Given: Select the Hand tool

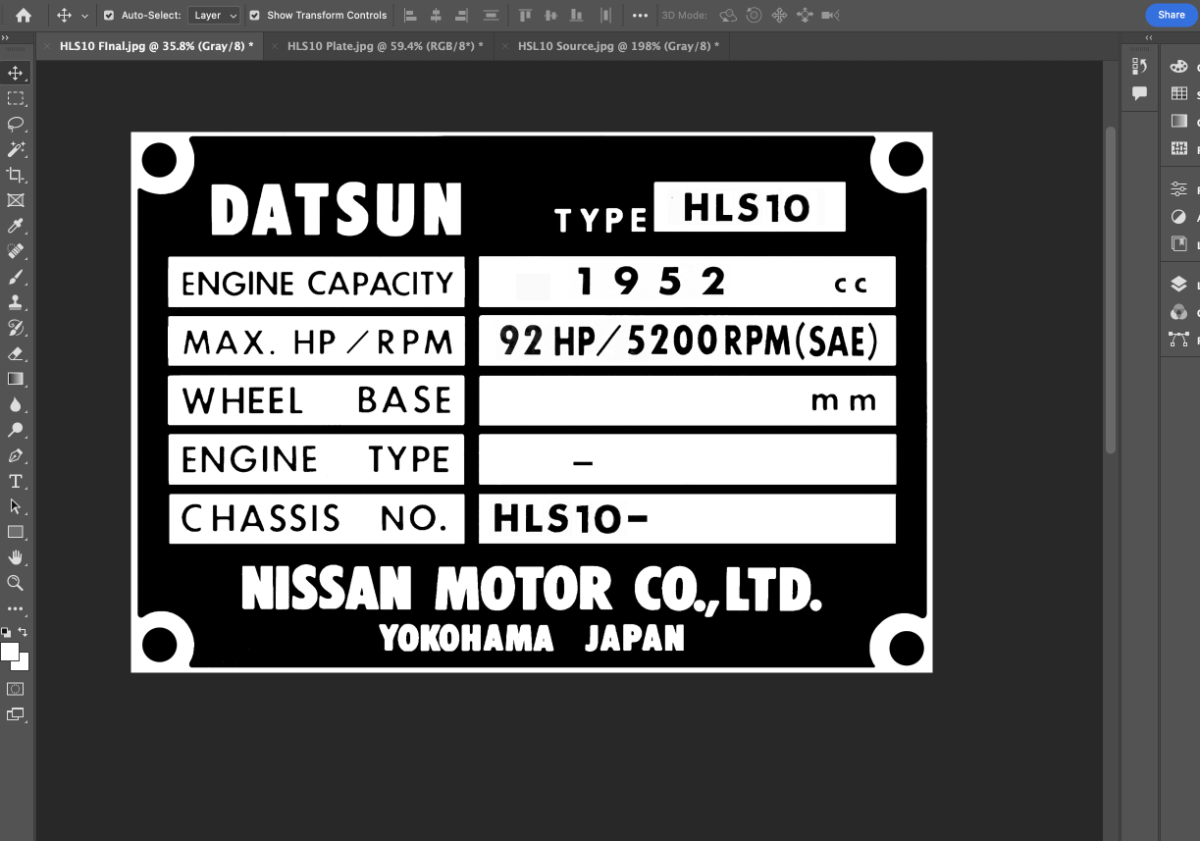Looking at the screenshot, I should [15, 557].
